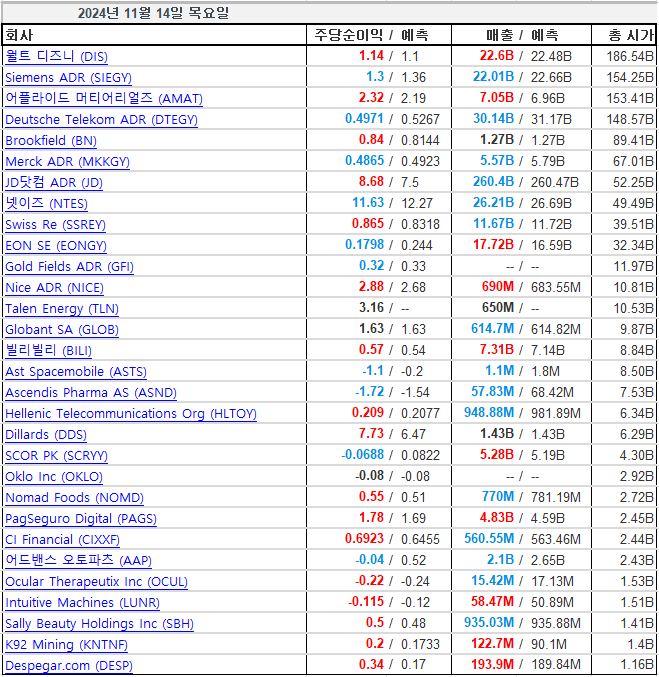This screenshot has width=659, height=677.
Task: Click SCOR EPS value -0.0688
Action: tap(363, 455)
